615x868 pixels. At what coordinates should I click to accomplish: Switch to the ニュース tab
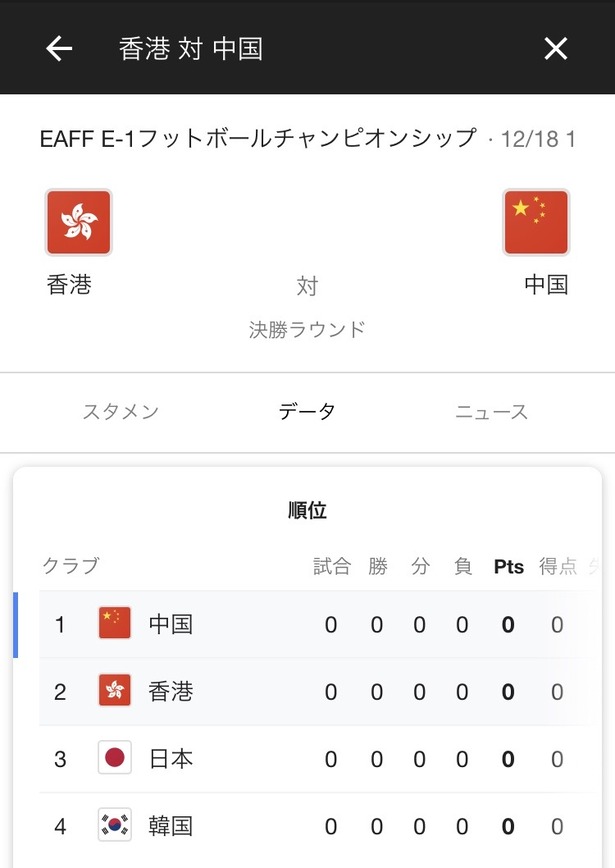[x=492, y=412]
